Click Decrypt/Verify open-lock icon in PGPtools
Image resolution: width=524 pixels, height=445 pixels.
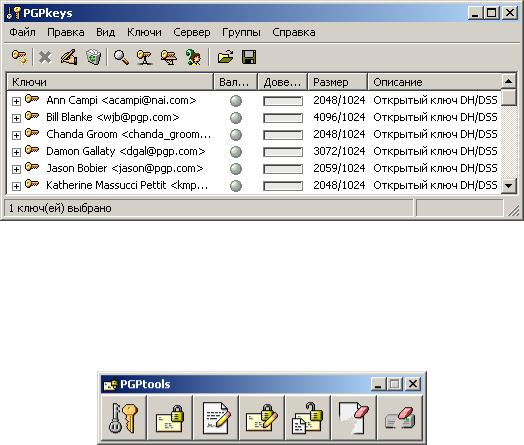click(x=308, y=418)
